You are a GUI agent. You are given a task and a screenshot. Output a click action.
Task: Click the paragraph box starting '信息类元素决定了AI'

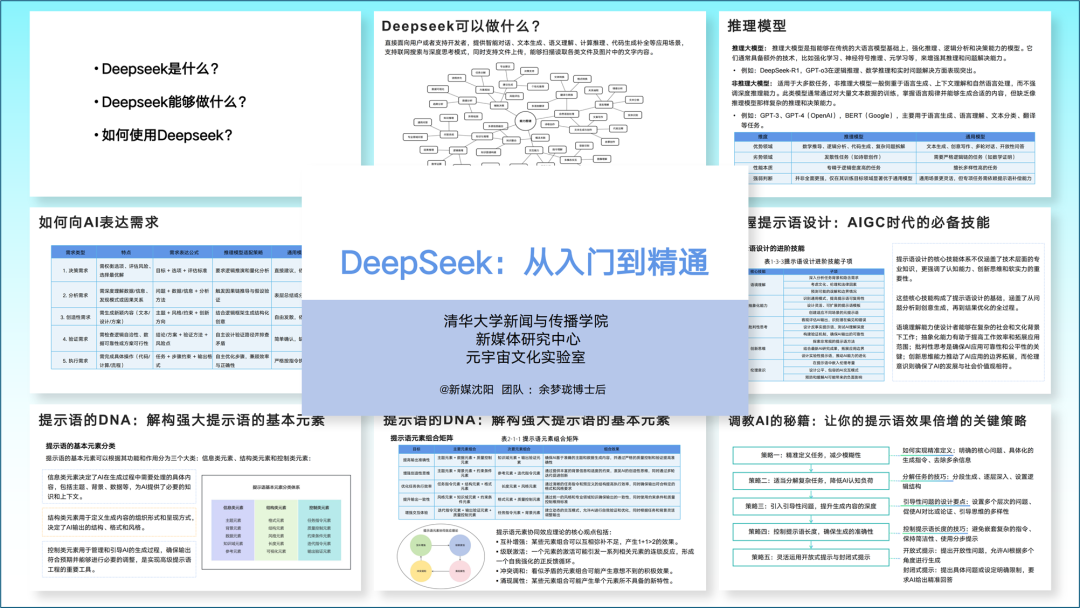[x=118, y=487]
